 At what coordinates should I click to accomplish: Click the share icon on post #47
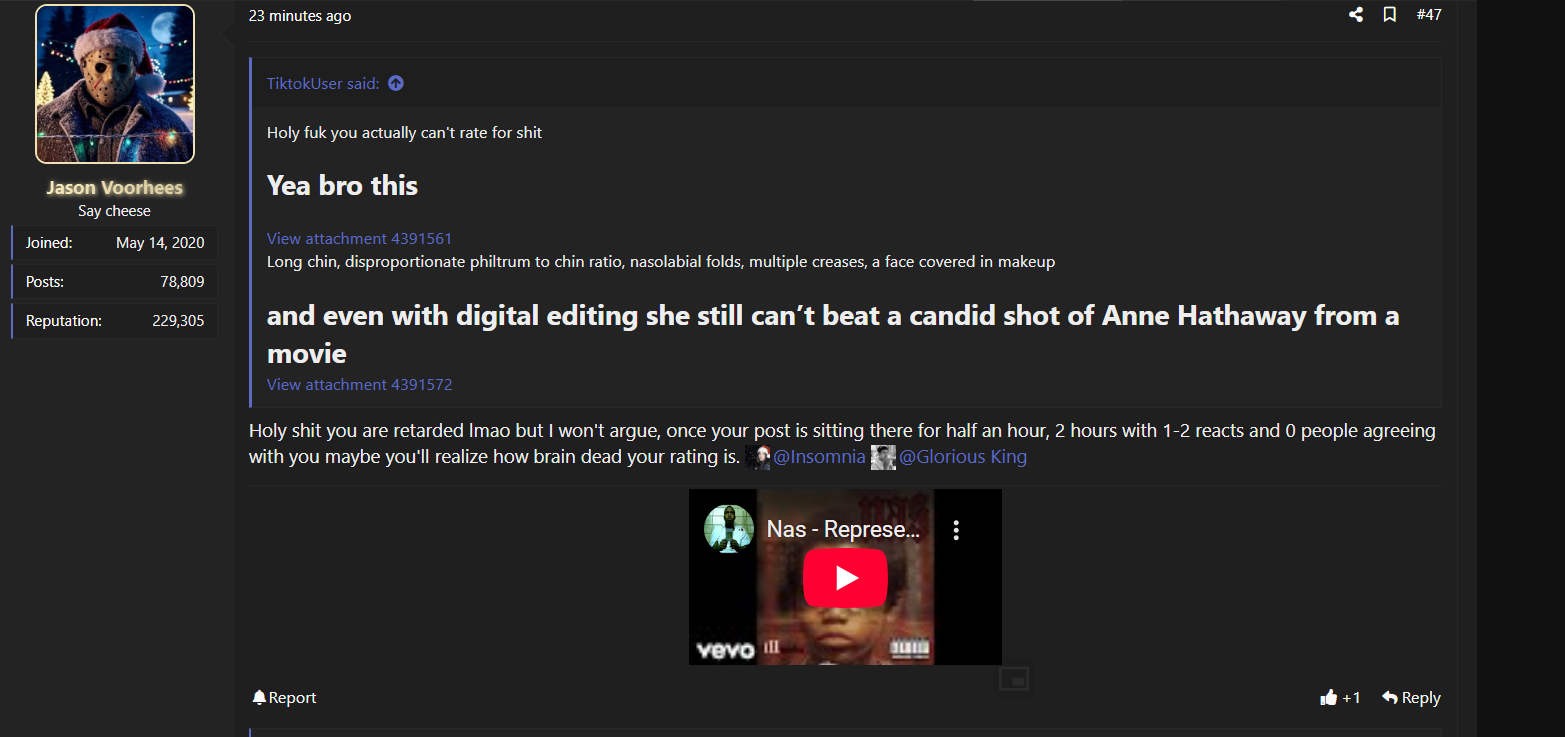[1356, 15]
